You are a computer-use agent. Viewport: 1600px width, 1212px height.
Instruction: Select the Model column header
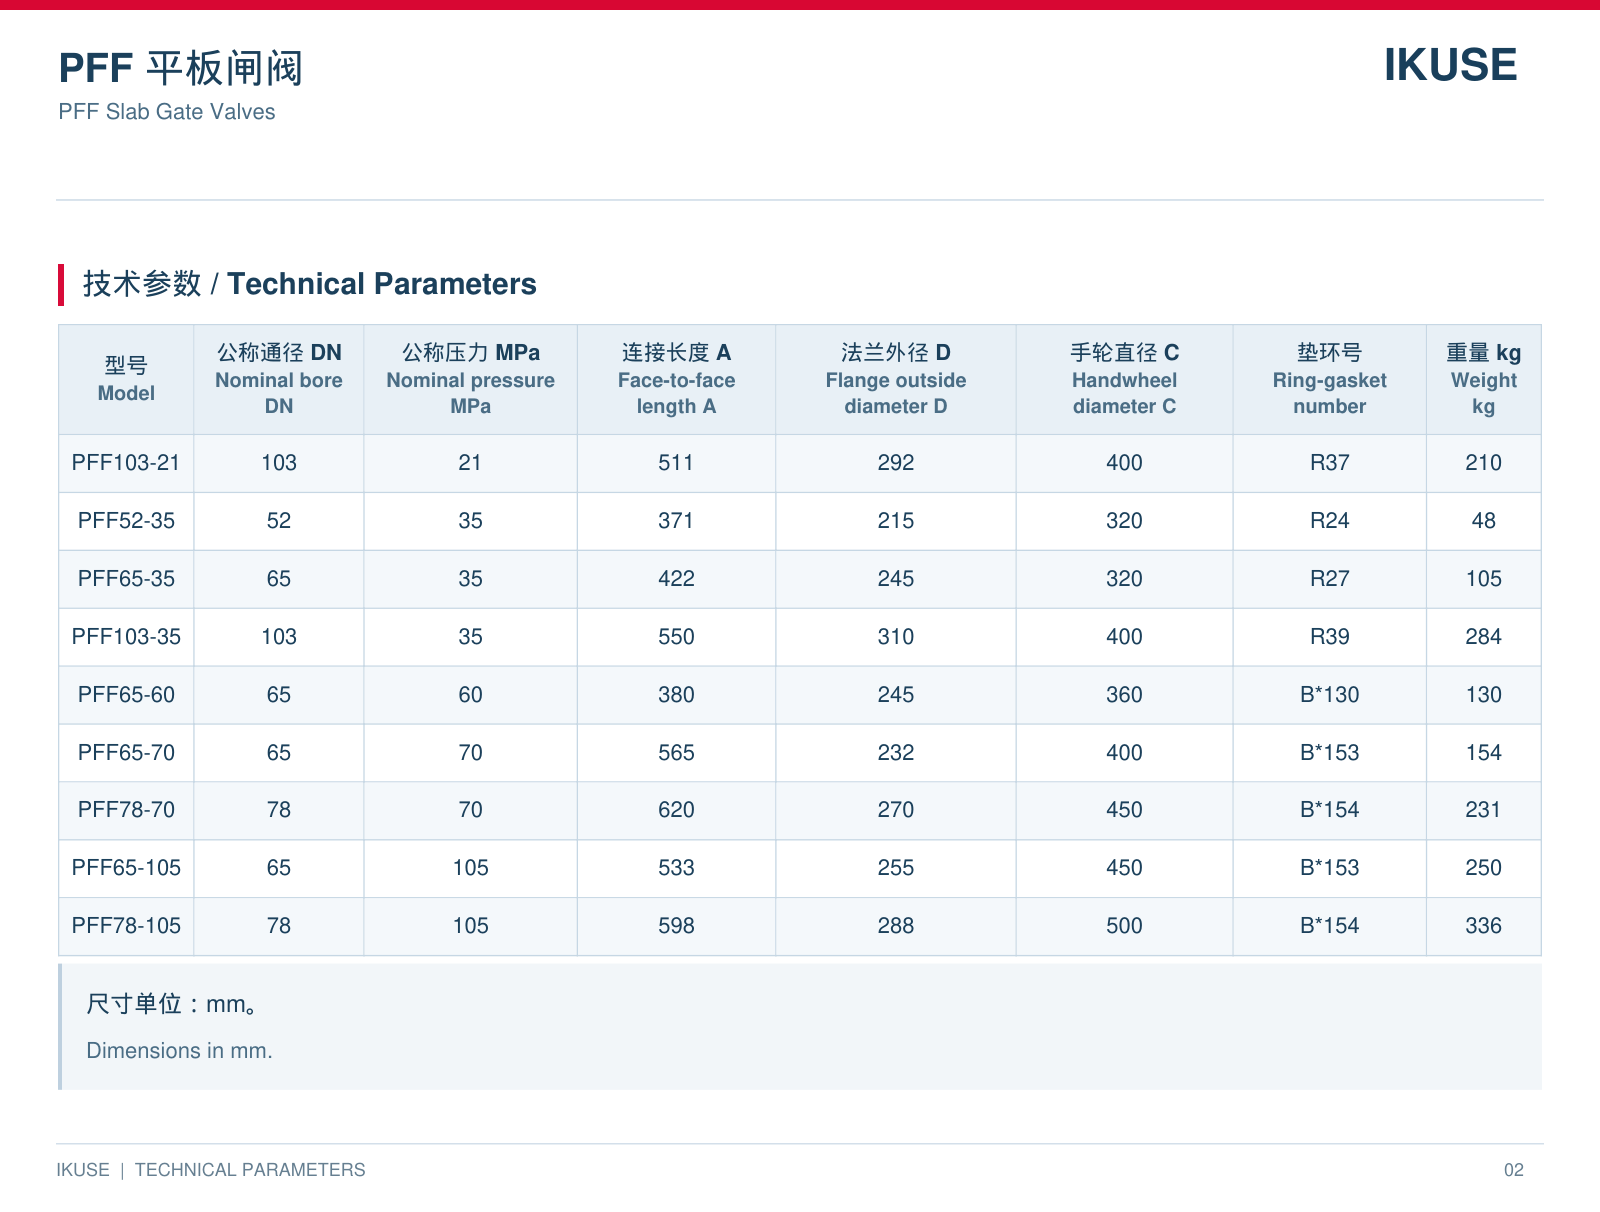126,379
